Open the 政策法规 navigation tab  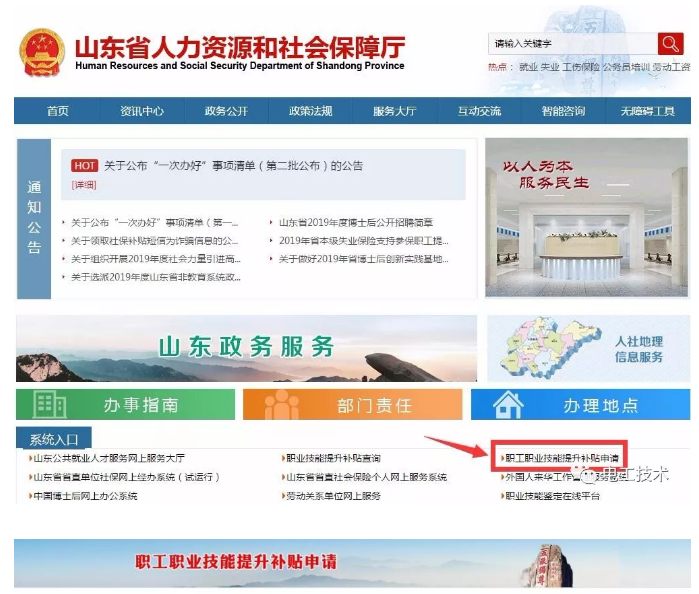click(310, 111)
